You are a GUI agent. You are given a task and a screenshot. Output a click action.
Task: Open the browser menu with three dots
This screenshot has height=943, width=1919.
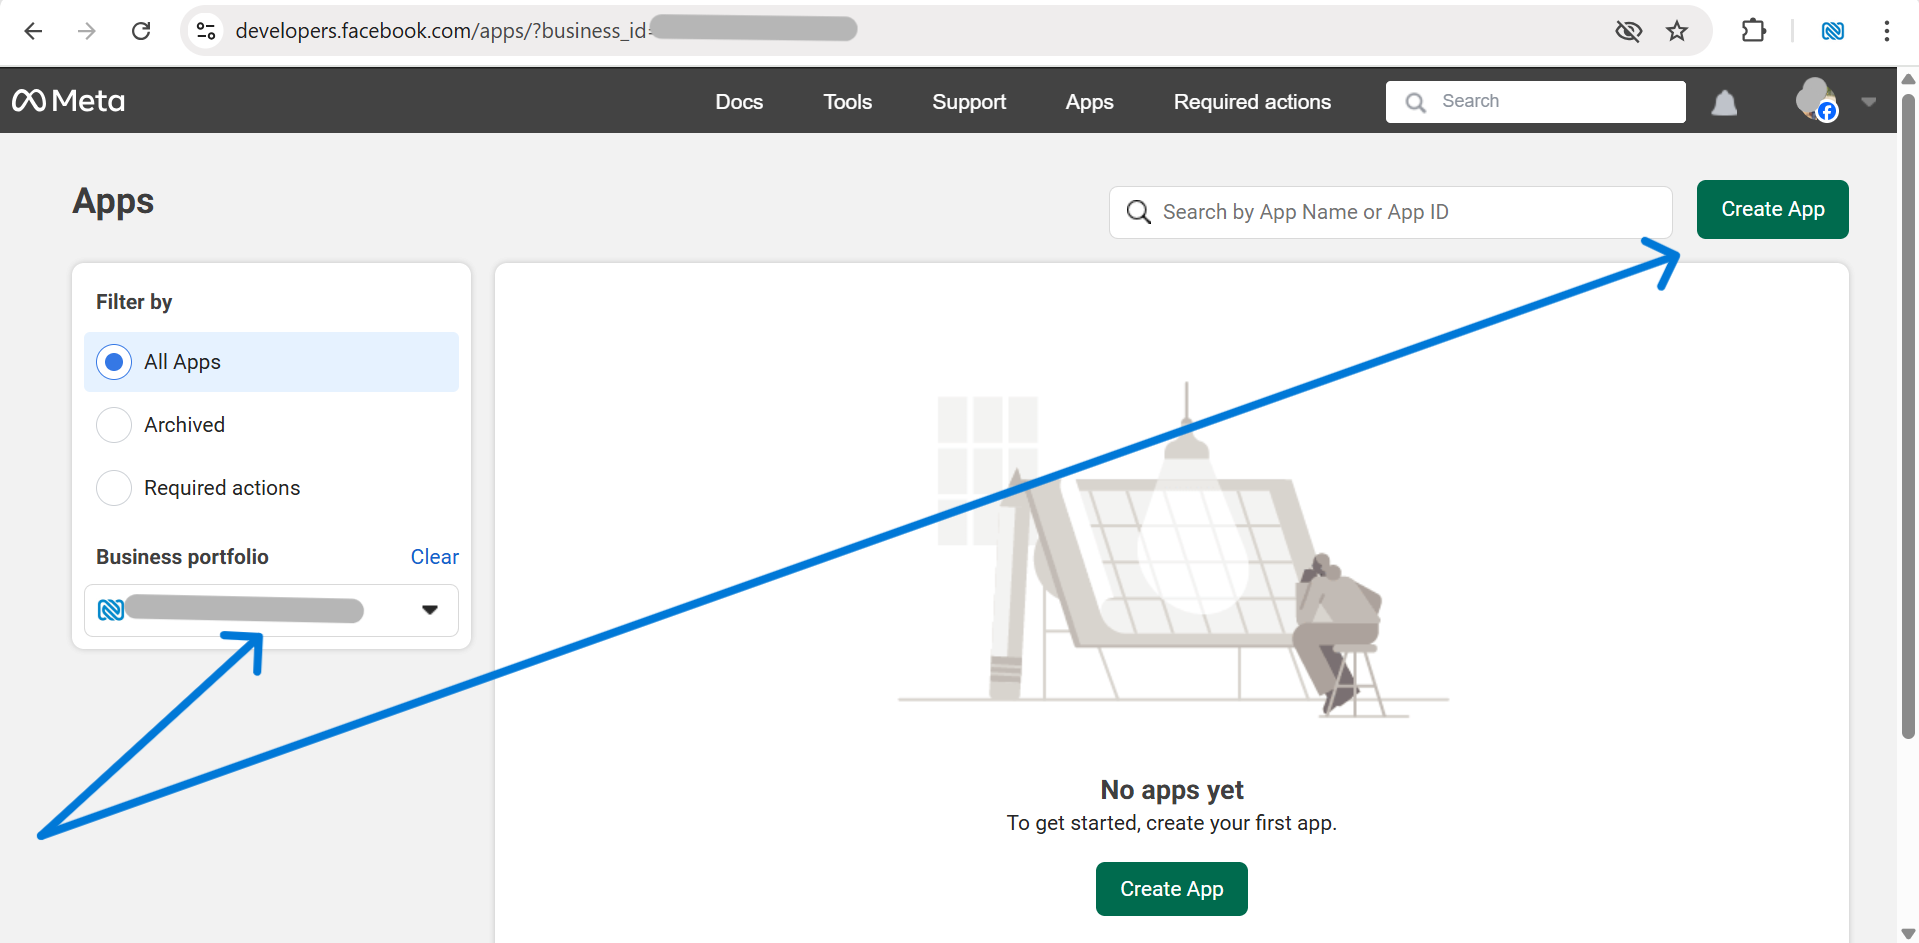click(x=1887, y=31)
